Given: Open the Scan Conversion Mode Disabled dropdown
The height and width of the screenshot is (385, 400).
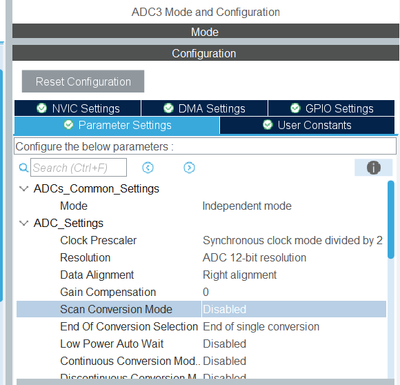Looking at the screenshot, I should click(x=294, y=309).
